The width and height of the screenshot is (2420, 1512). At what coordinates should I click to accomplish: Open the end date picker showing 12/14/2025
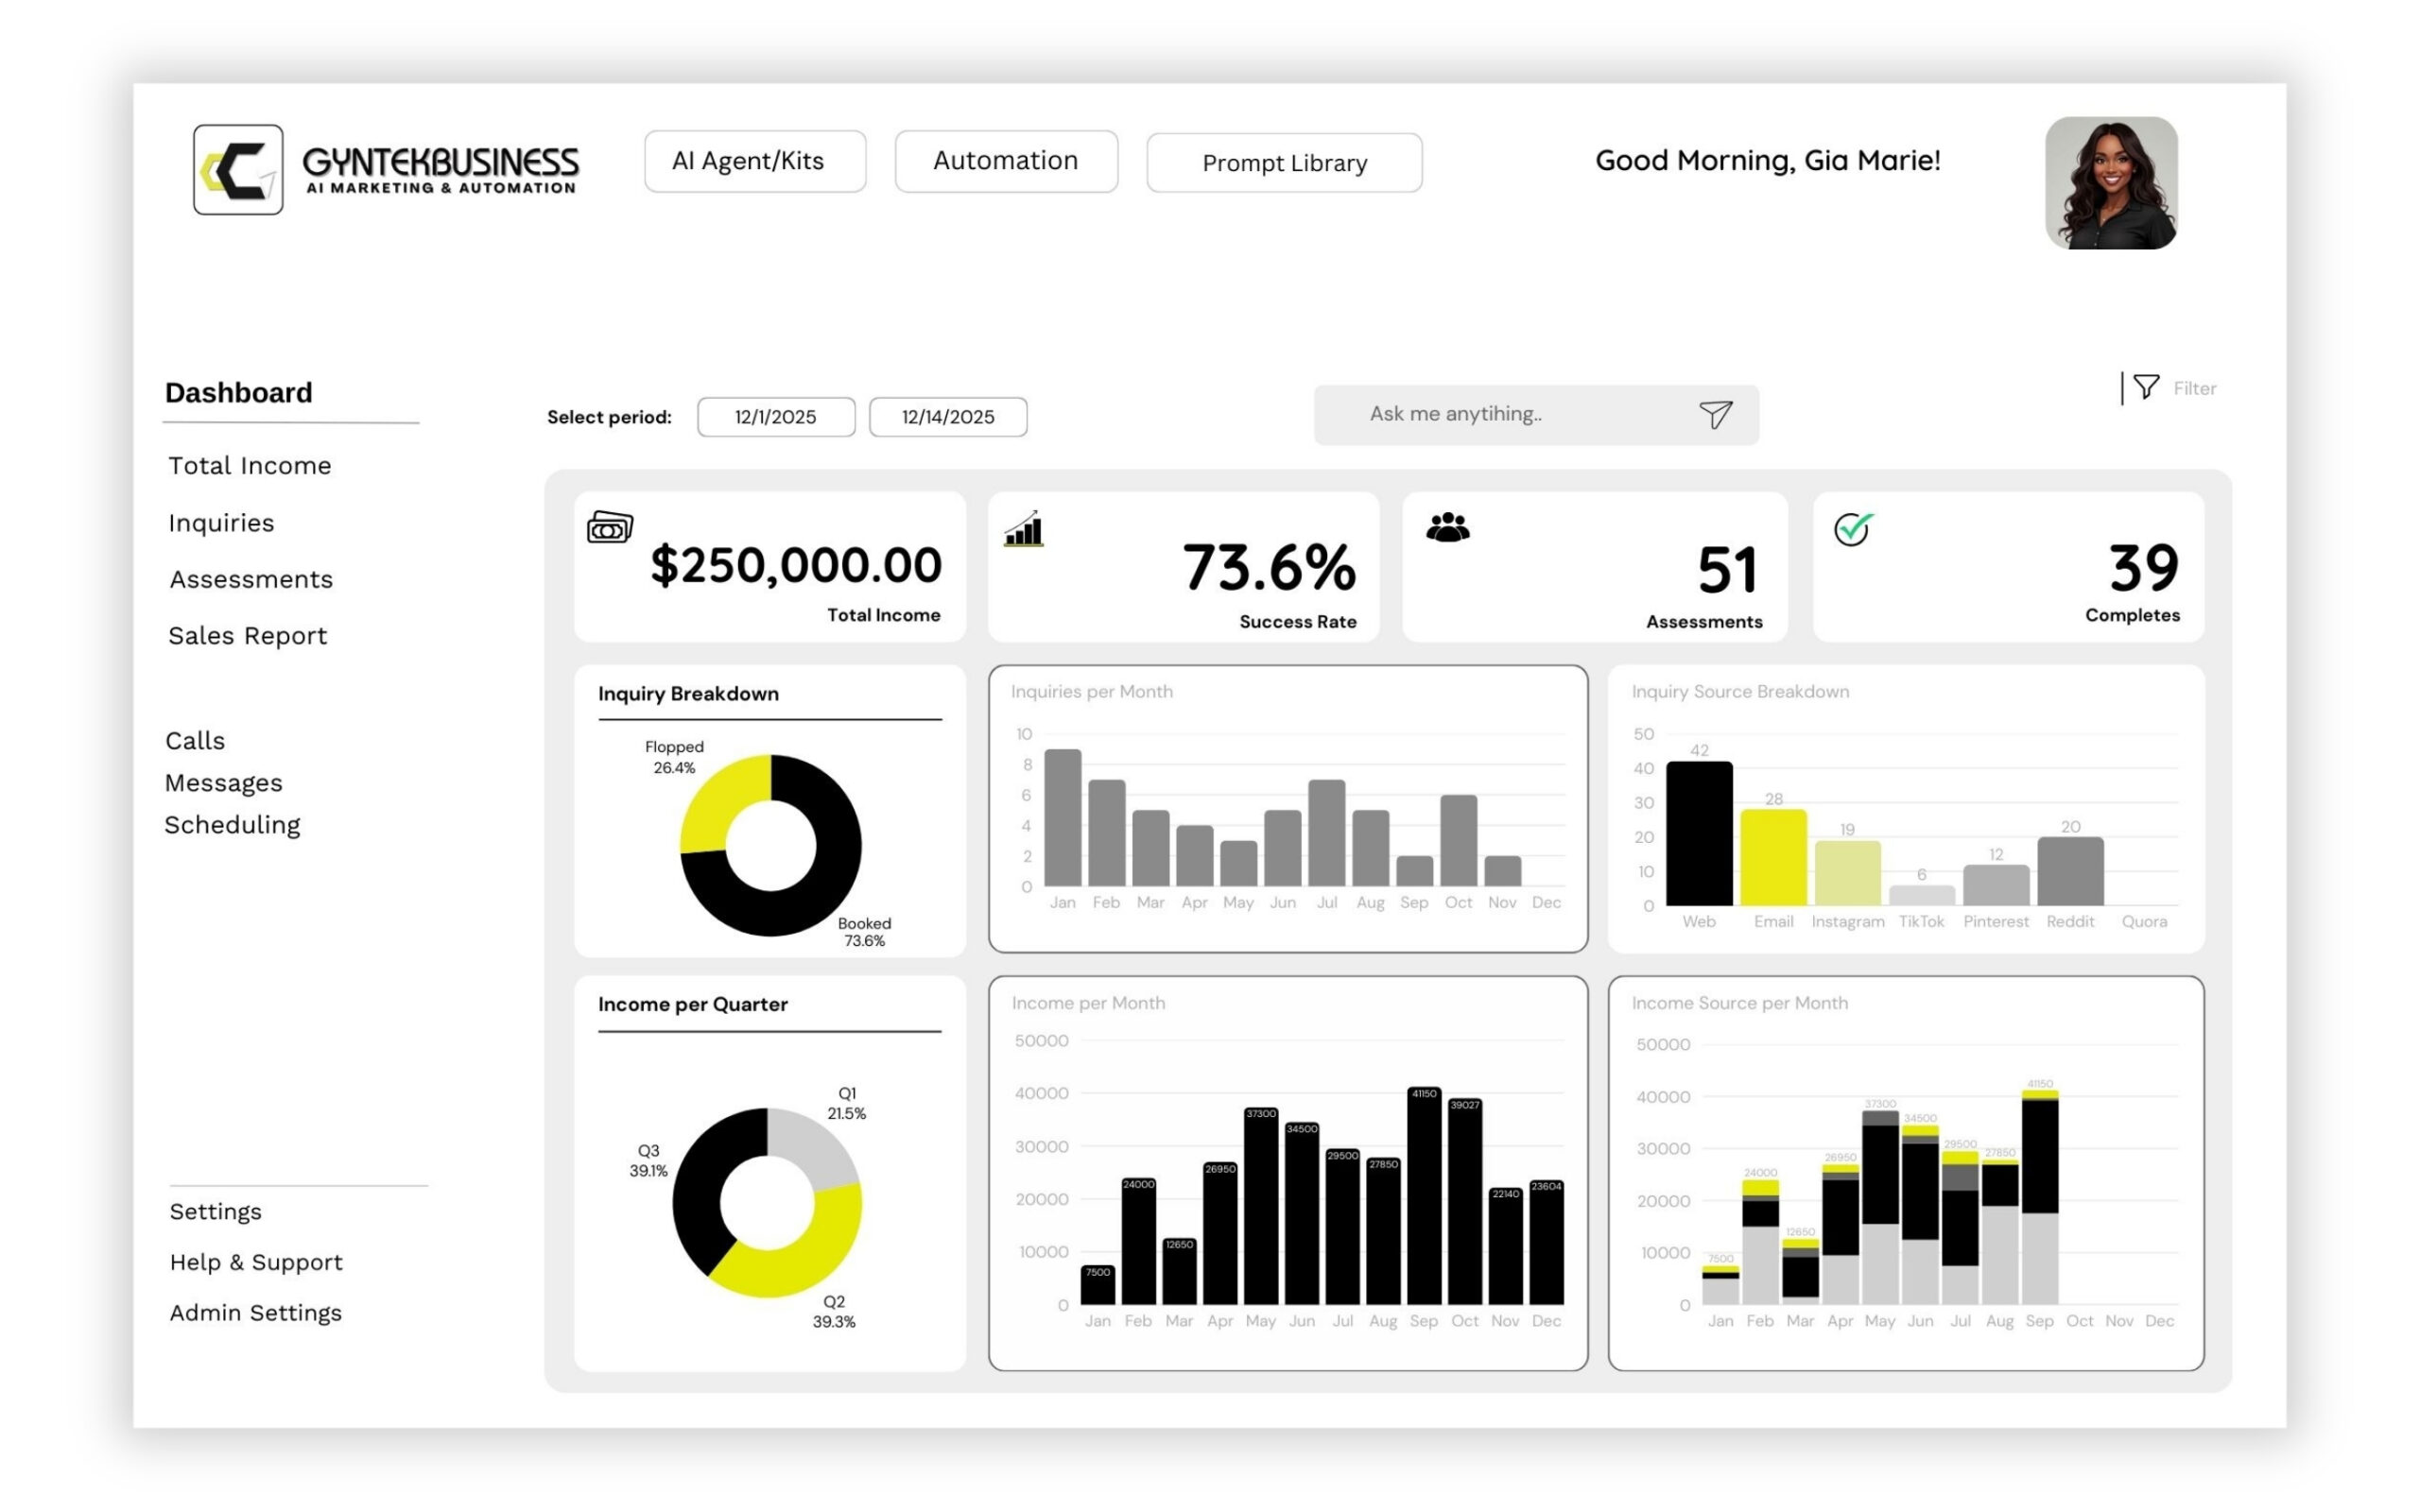[946, 417]
